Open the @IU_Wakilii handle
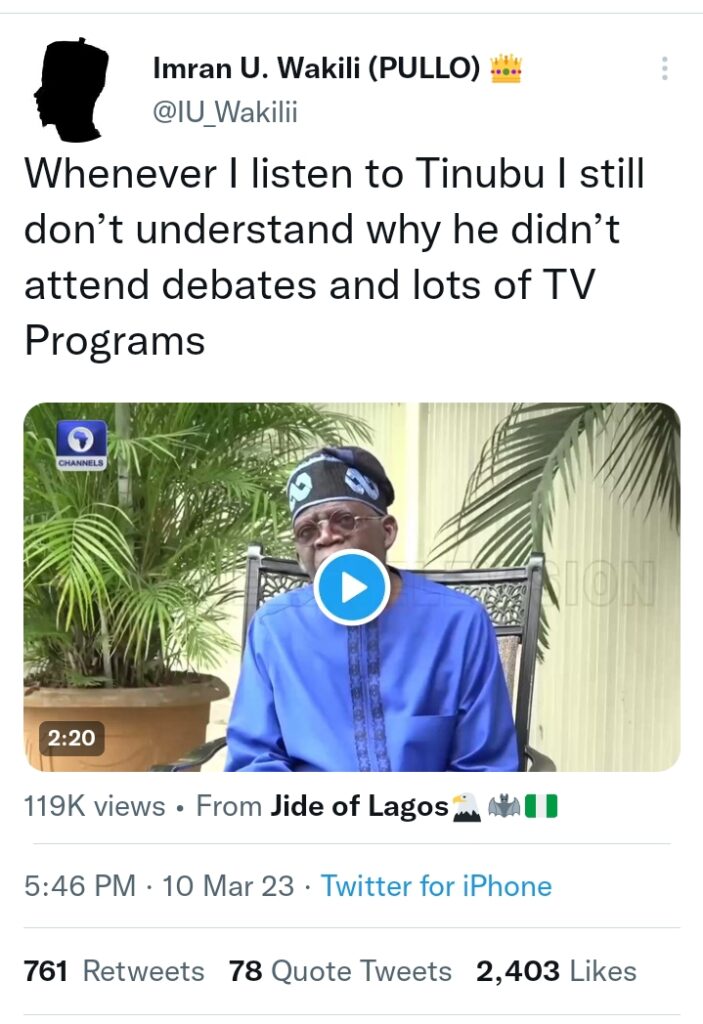This screenshot has width=703, height=1024. tap(225, 112)
